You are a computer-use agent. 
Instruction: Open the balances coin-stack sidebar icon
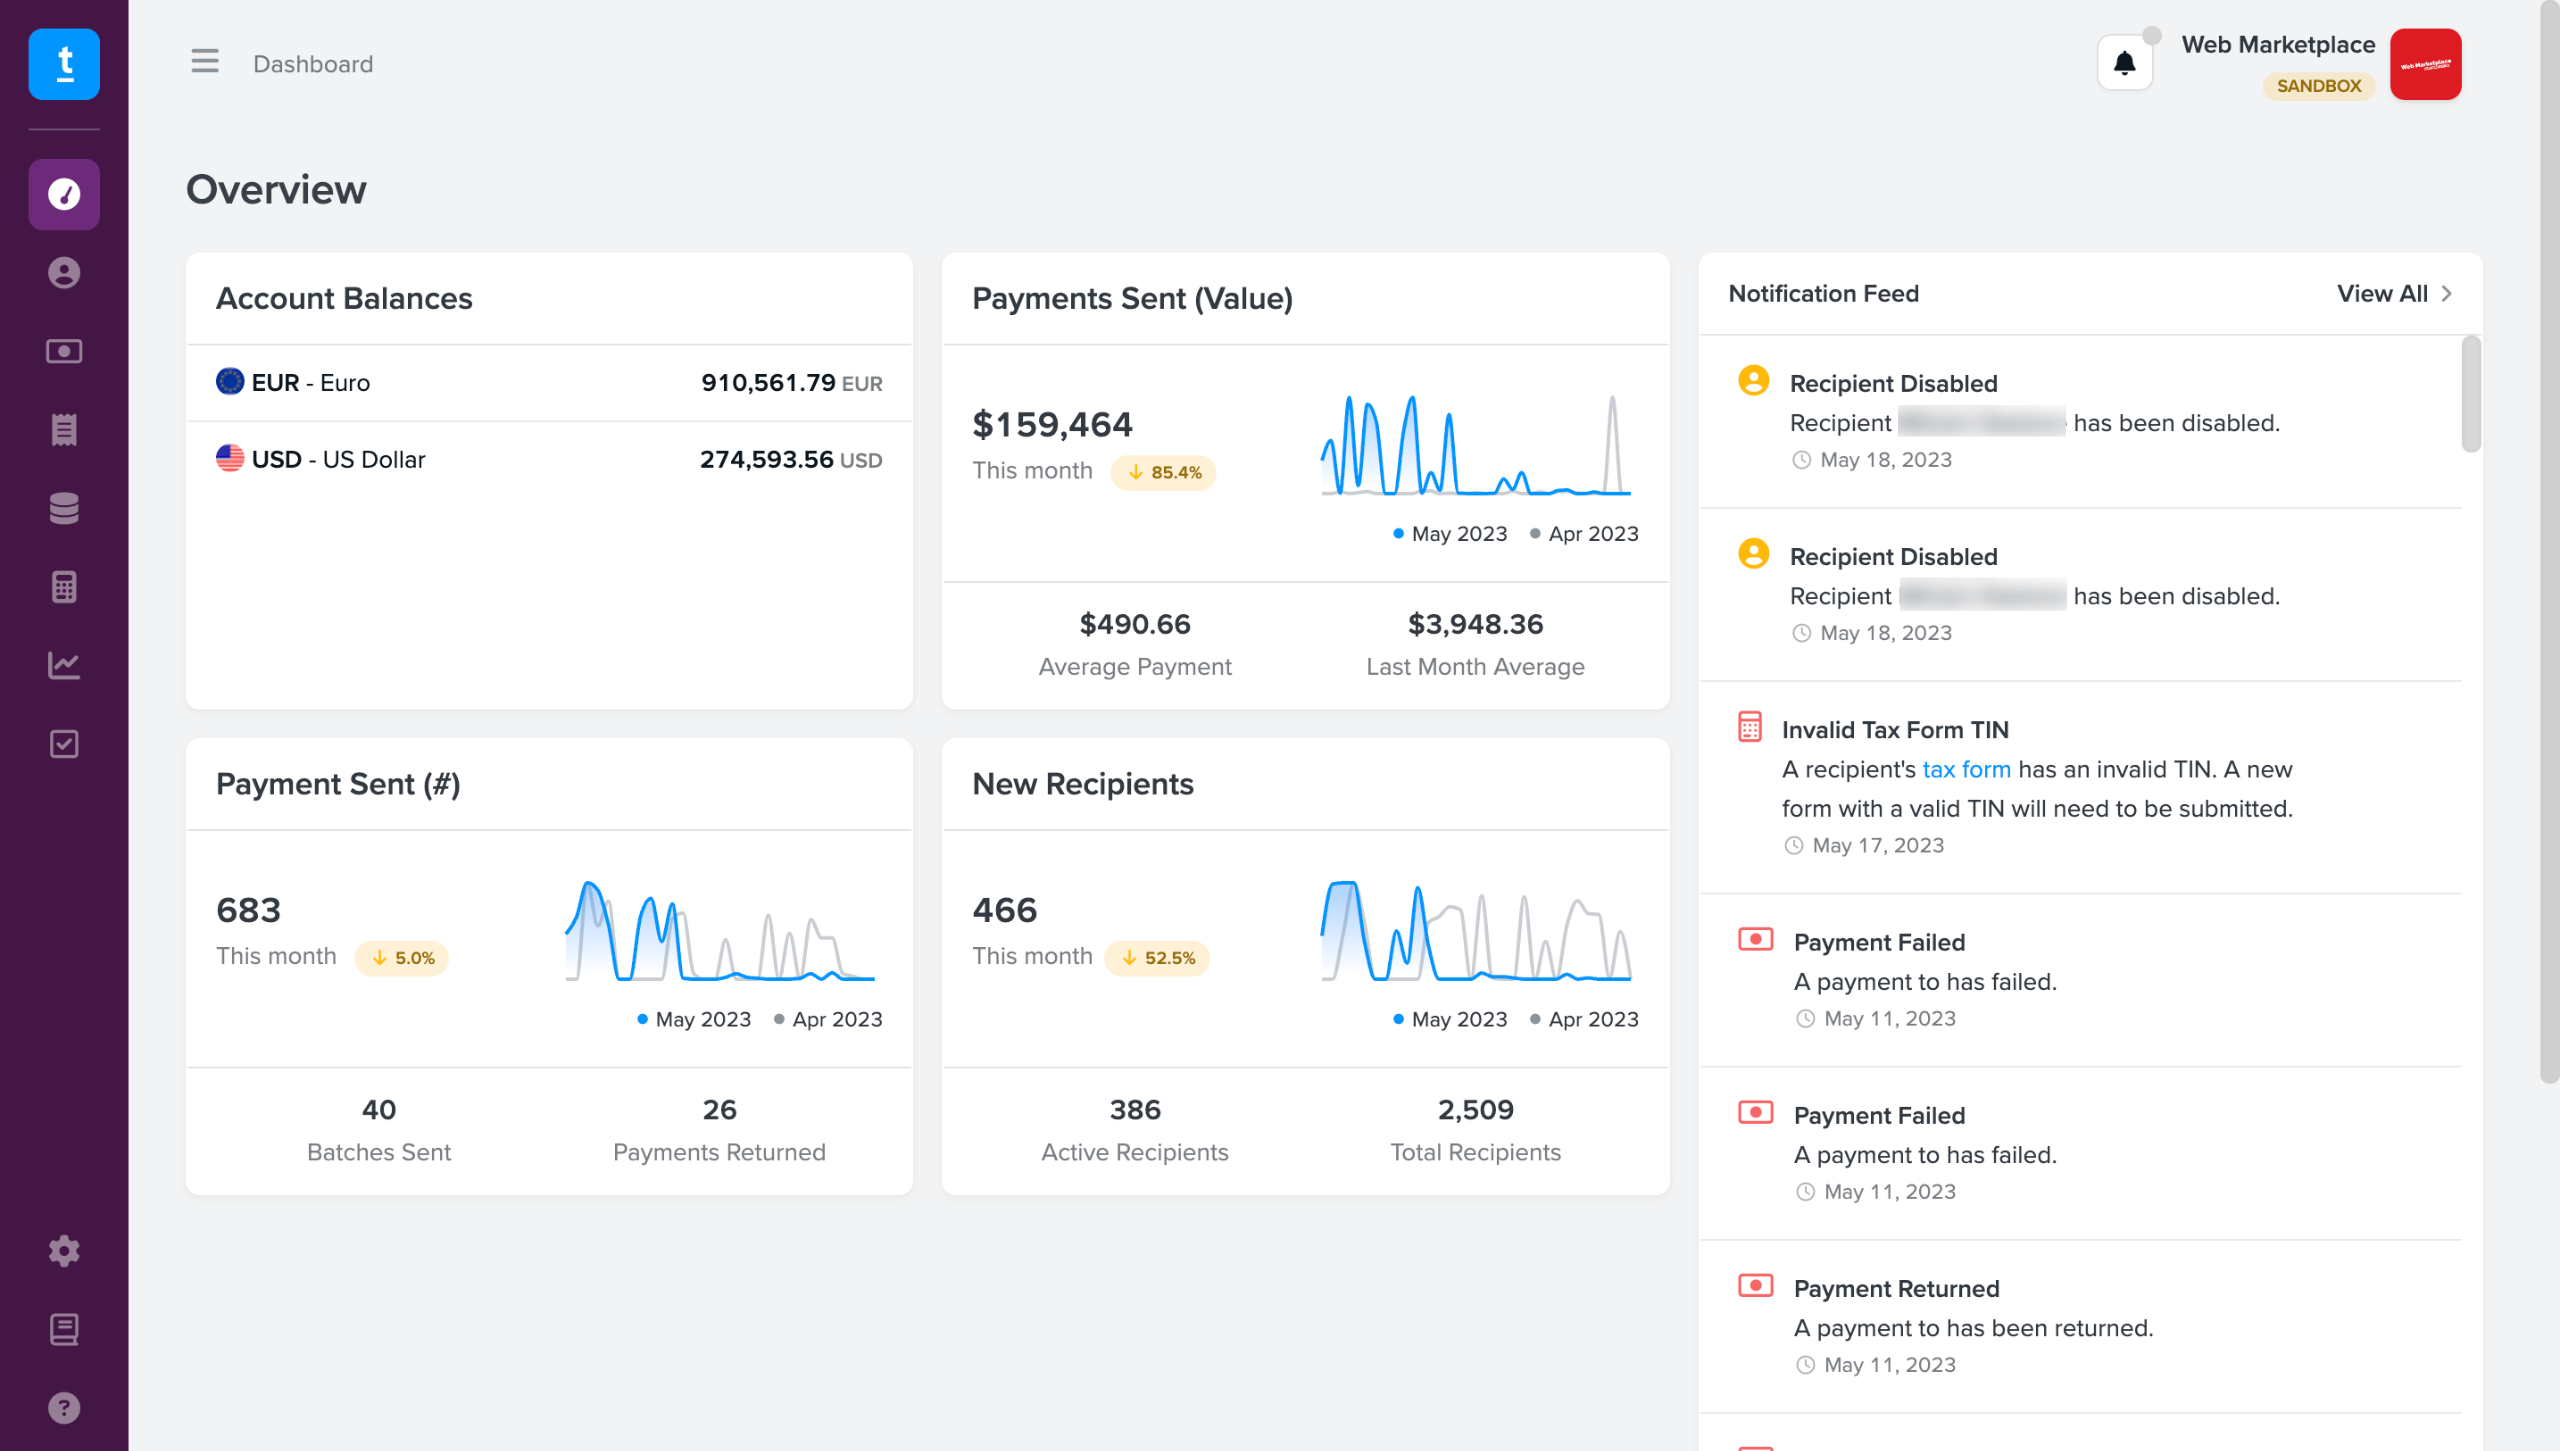(x=64, y=508)
